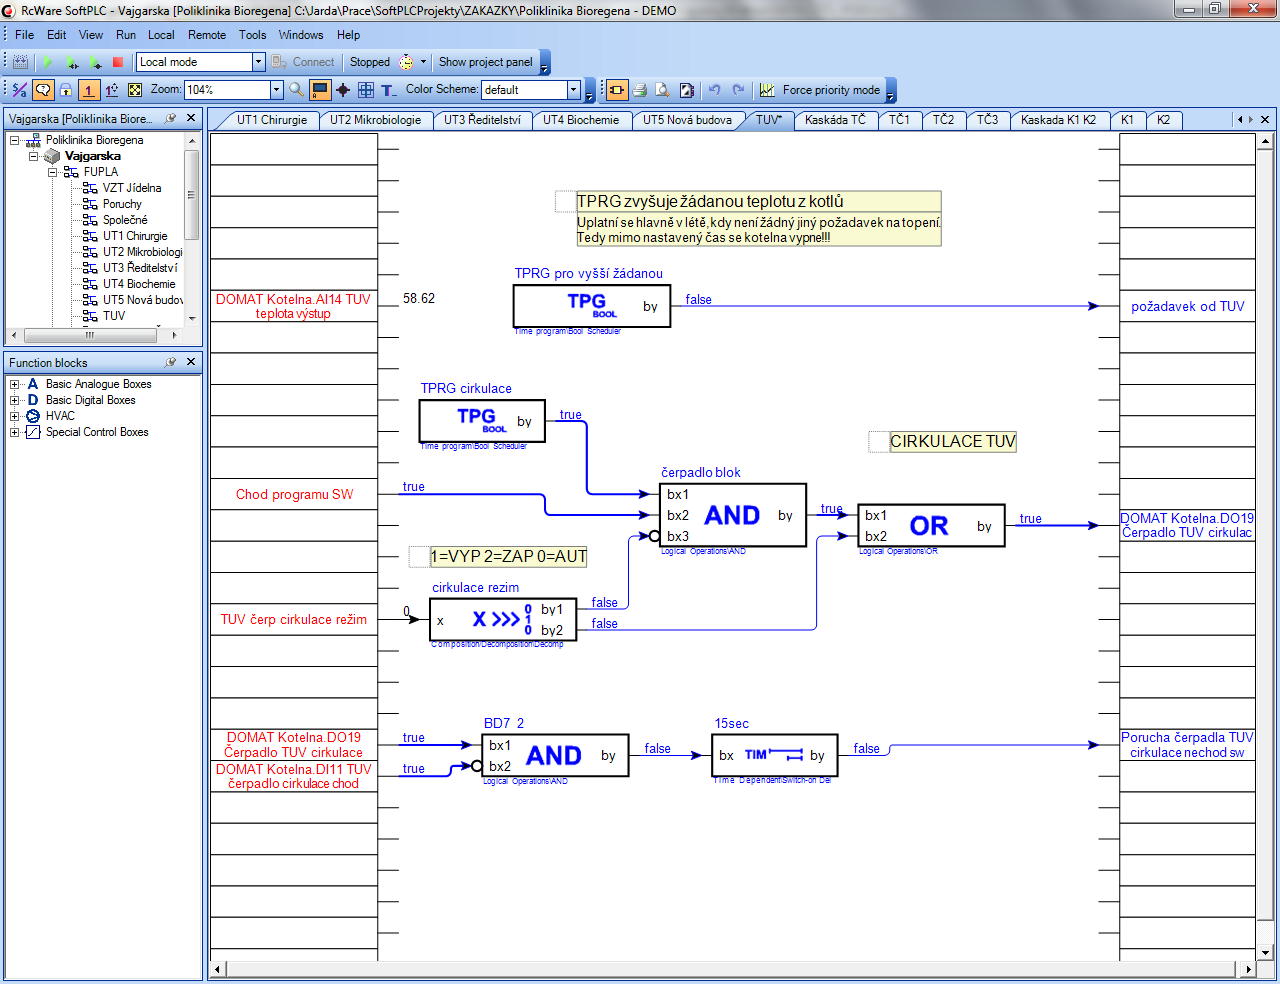The height and width of the screenshot is (984, 1280).
Task: Collapse the FUPLA tree node
Action: point(53,172)
